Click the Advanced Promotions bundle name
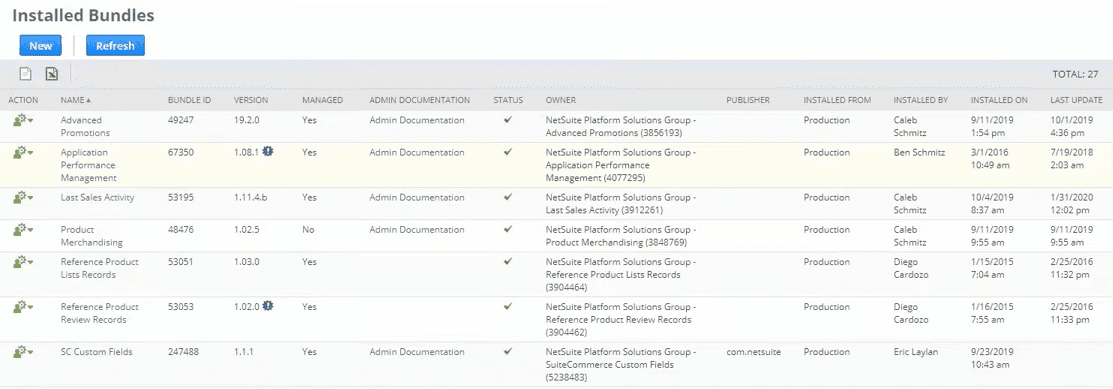1113x389 pixels. coord(85,127)
